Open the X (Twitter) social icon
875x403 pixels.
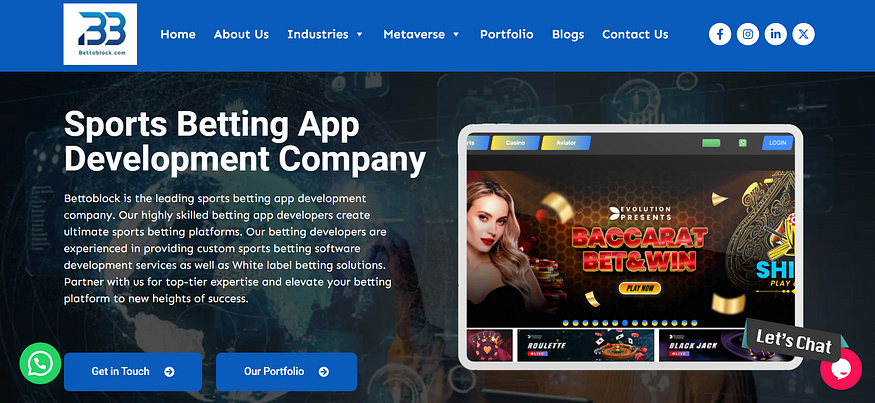pos(803,34)
